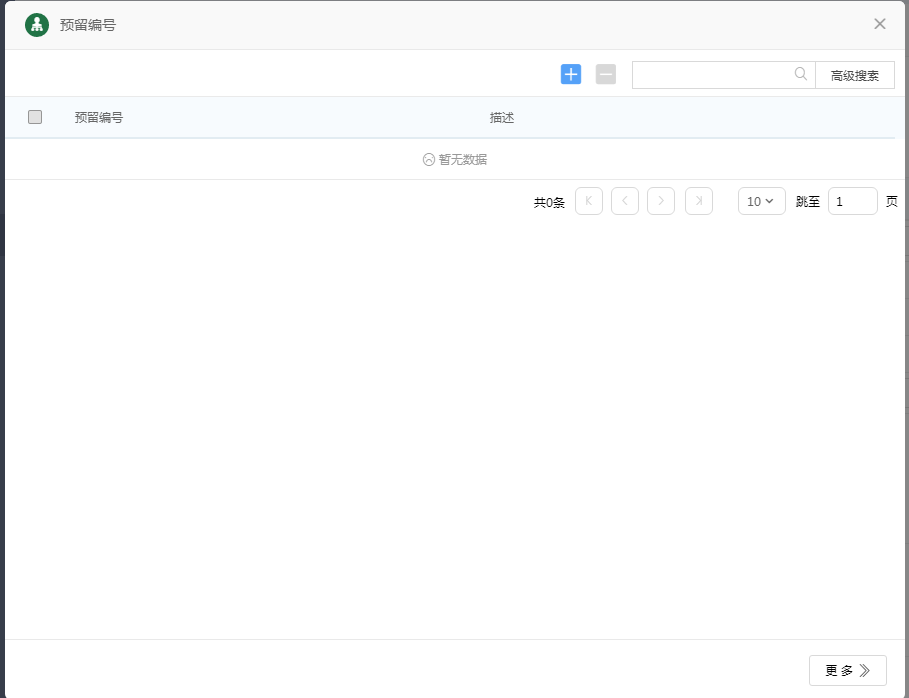Jump to the last page of results

pos(699,201)
